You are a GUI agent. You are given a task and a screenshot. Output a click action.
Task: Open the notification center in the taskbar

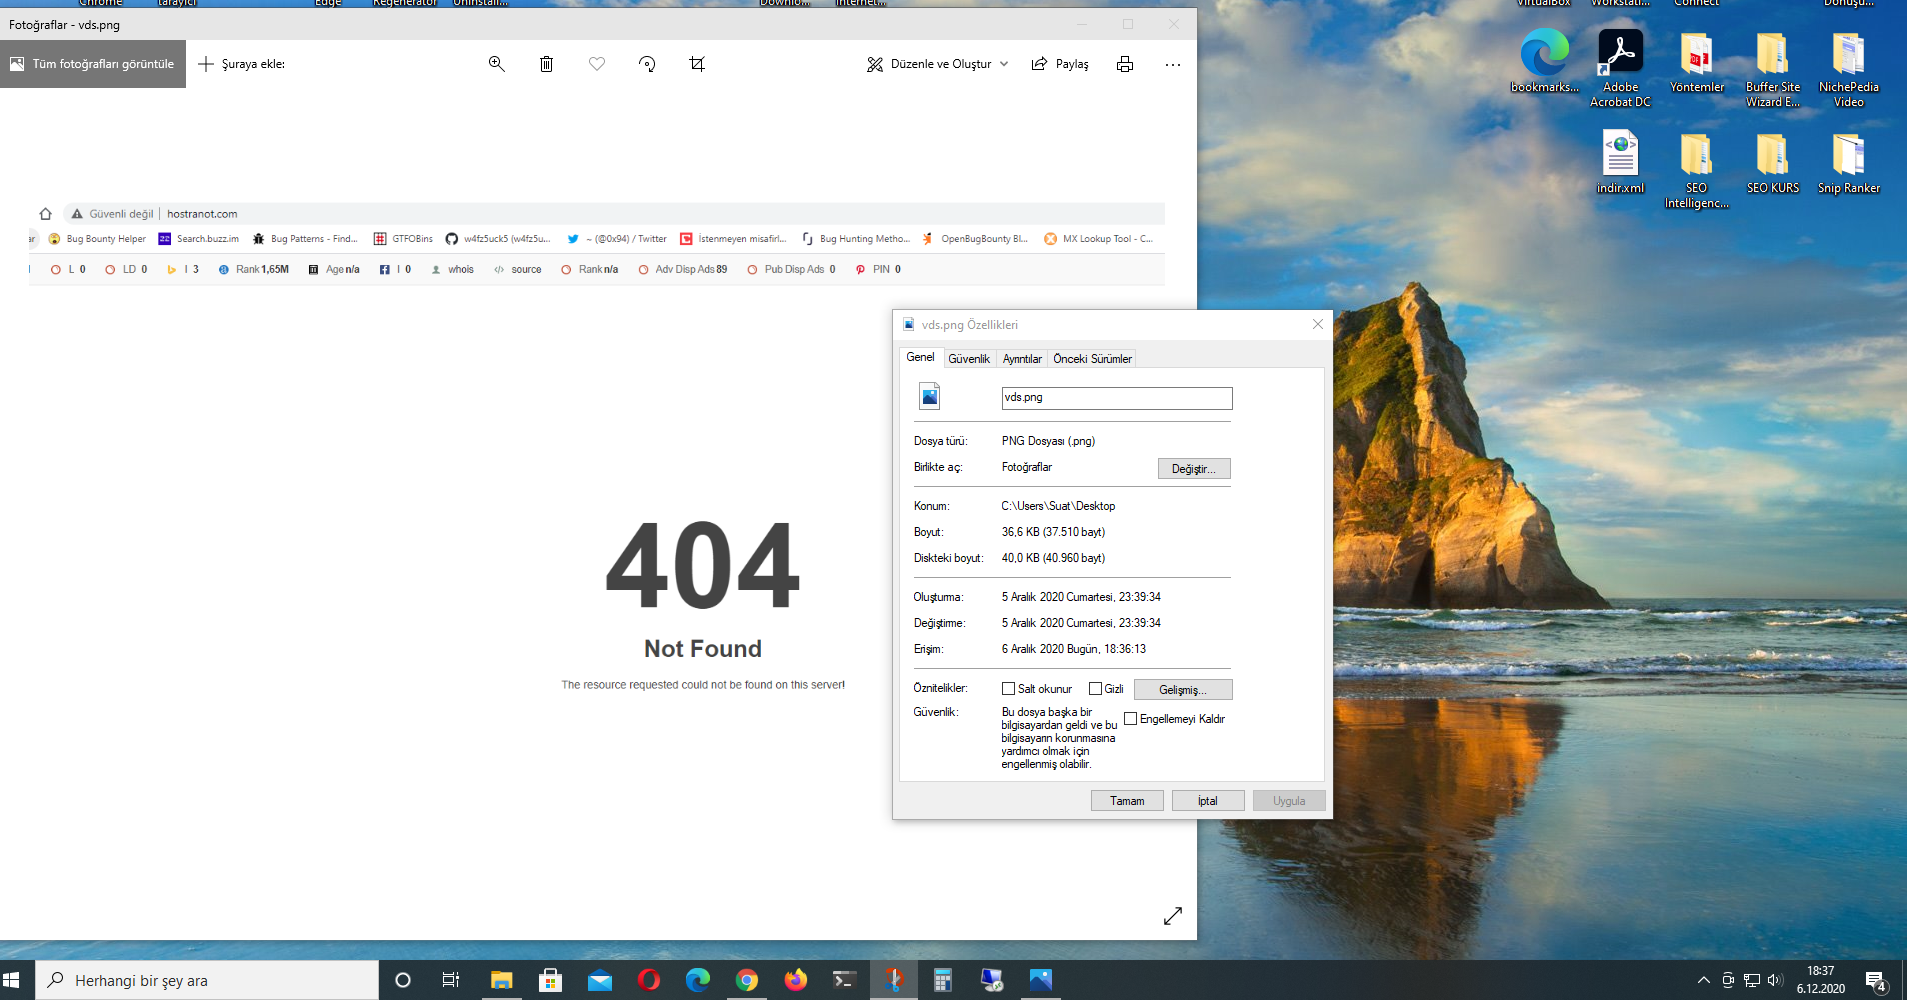tap(1876, 980)
